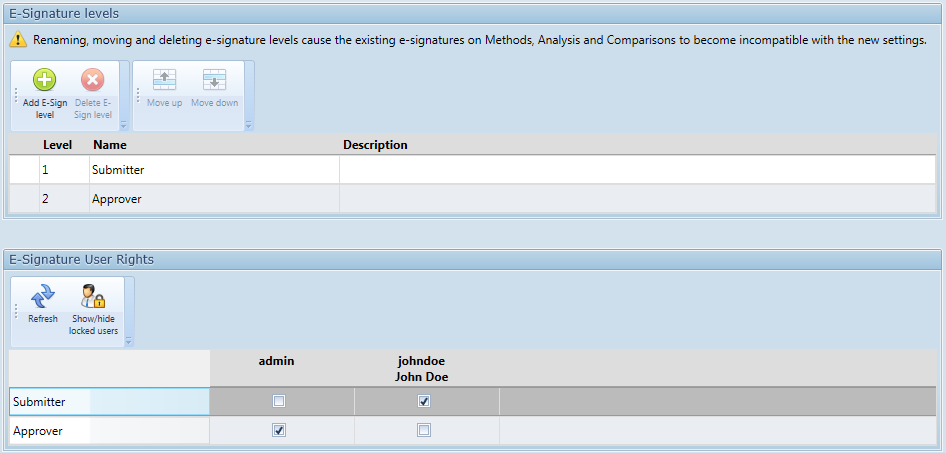946x453 pixels.
Task: Click the Level column header
Action: pos(57,145)
